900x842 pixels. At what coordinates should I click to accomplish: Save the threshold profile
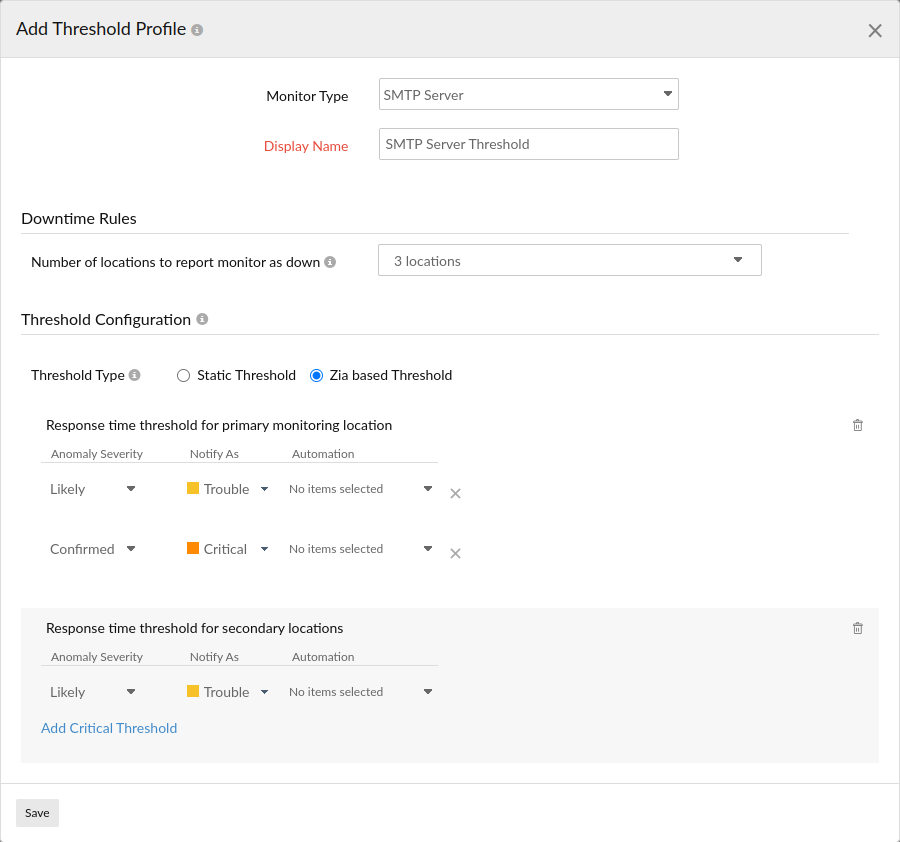coord(37,812)
